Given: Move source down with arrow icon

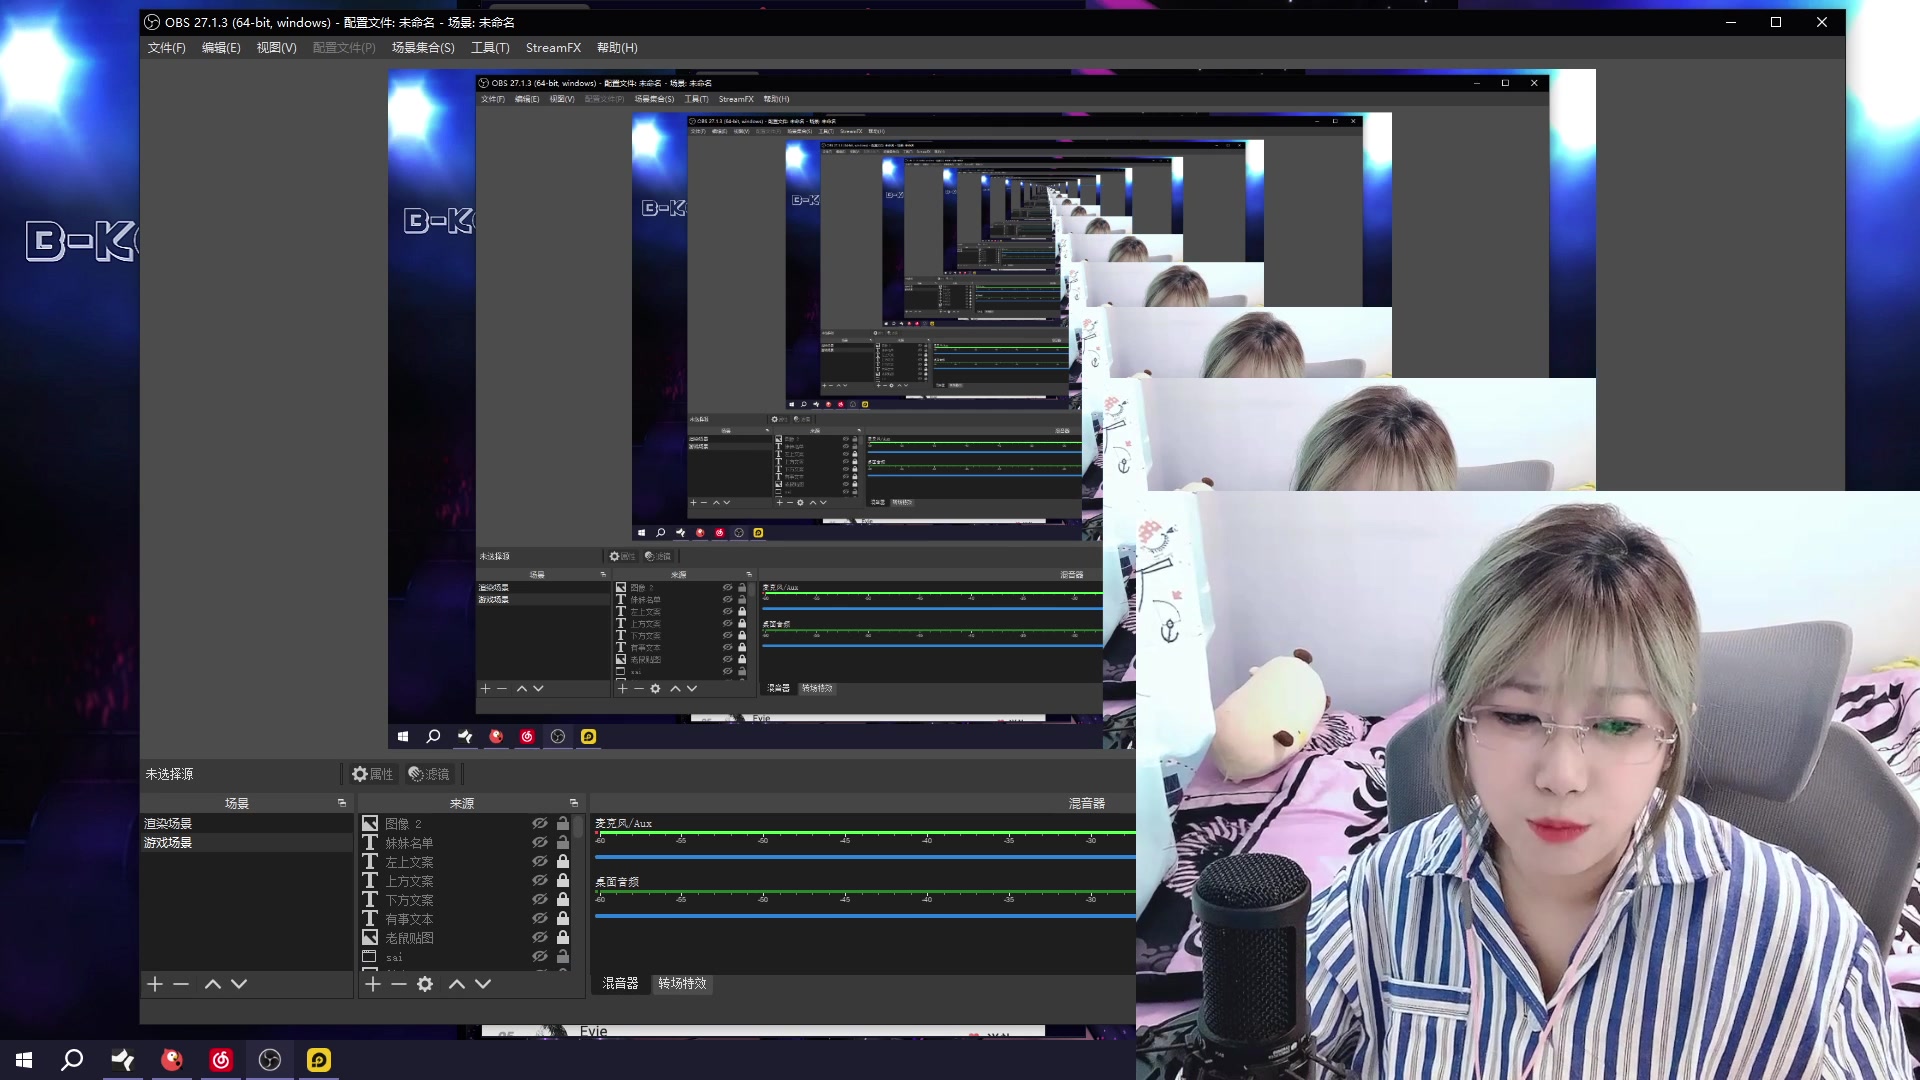Looking at the screenshot, I should [x=483, y=984].
